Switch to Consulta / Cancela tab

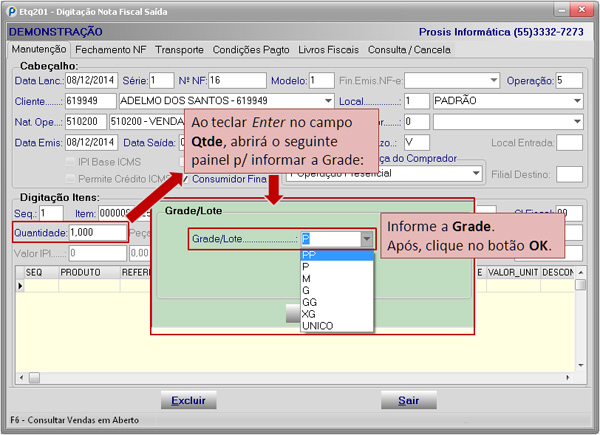409,50
